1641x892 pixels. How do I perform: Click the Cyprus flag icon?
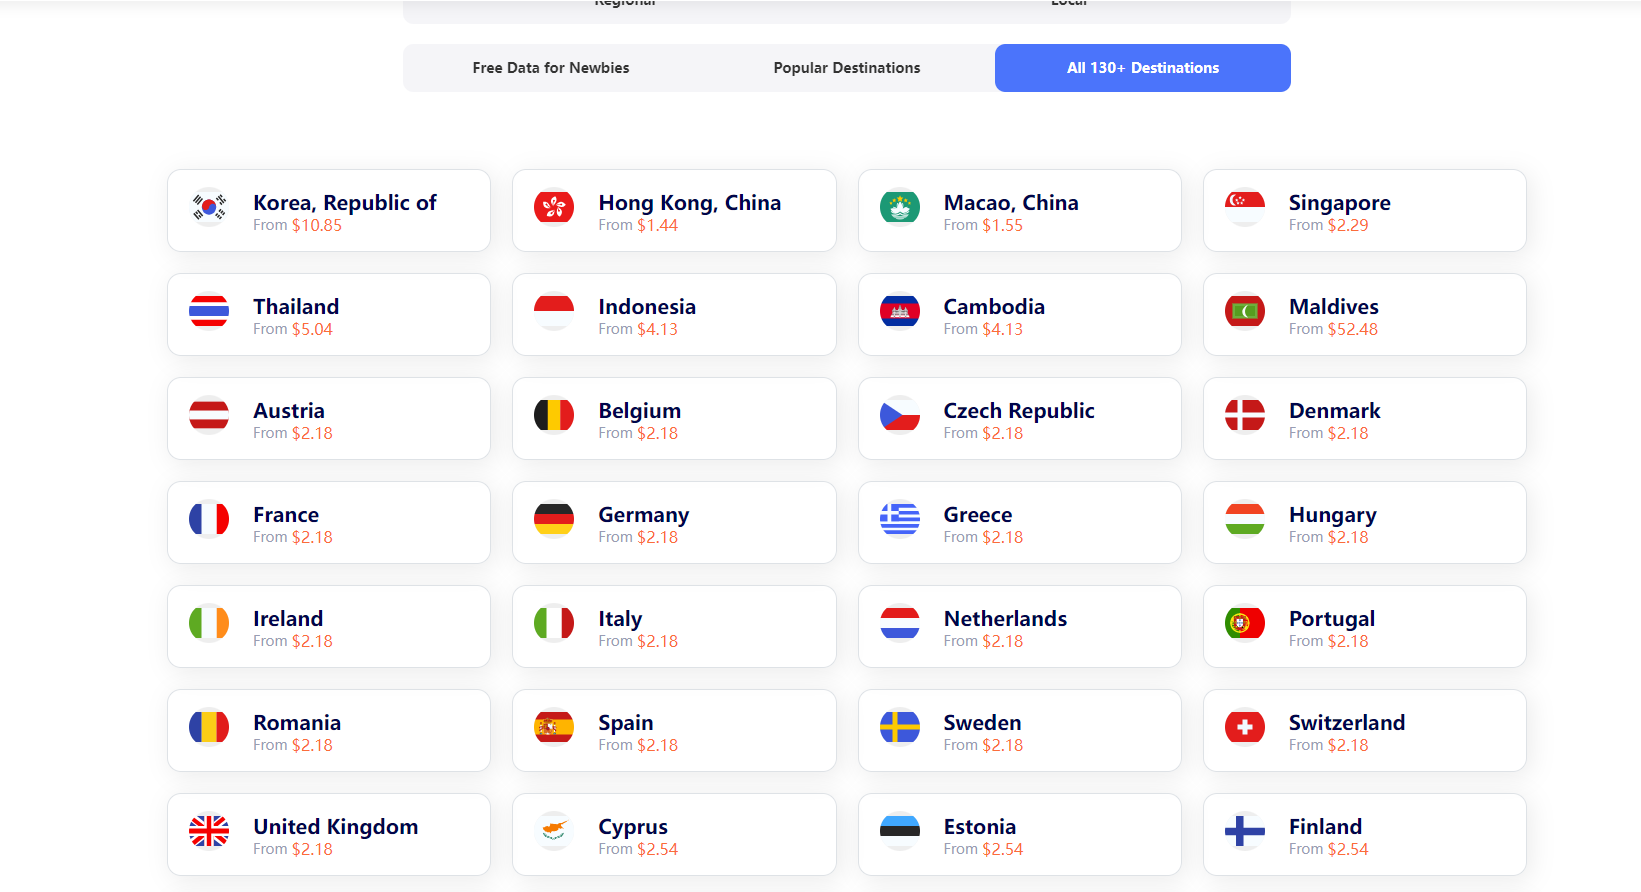click(x=554, y=832)
